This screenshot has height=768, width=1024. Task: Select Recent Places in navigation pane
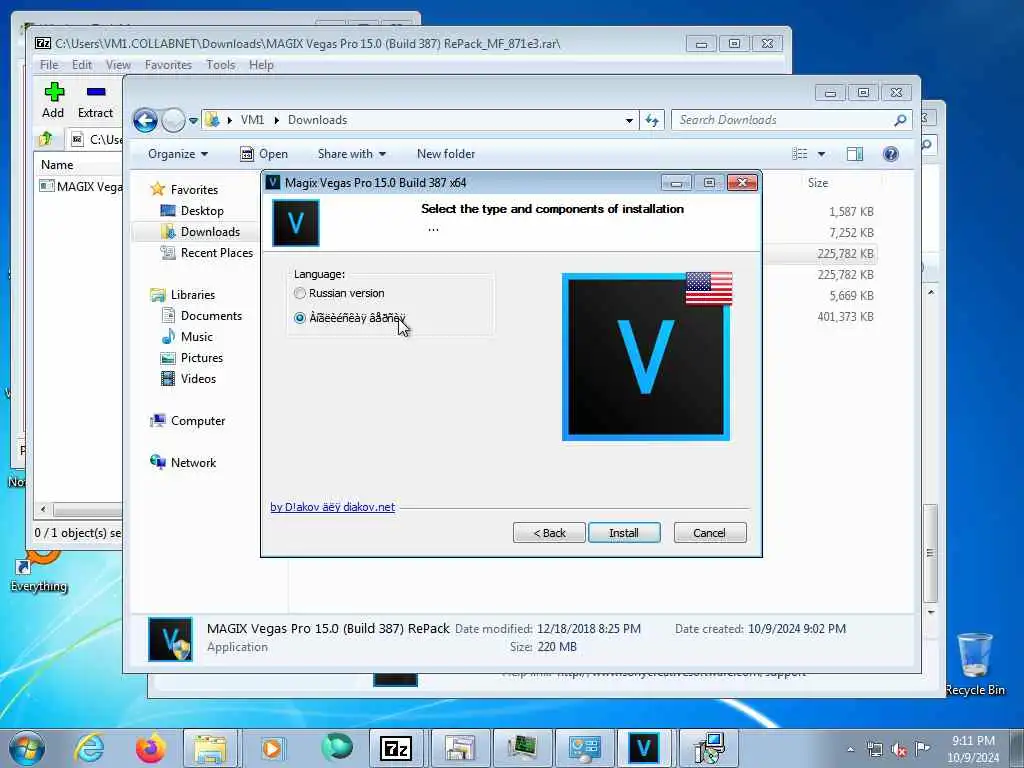tap(207, 253)
